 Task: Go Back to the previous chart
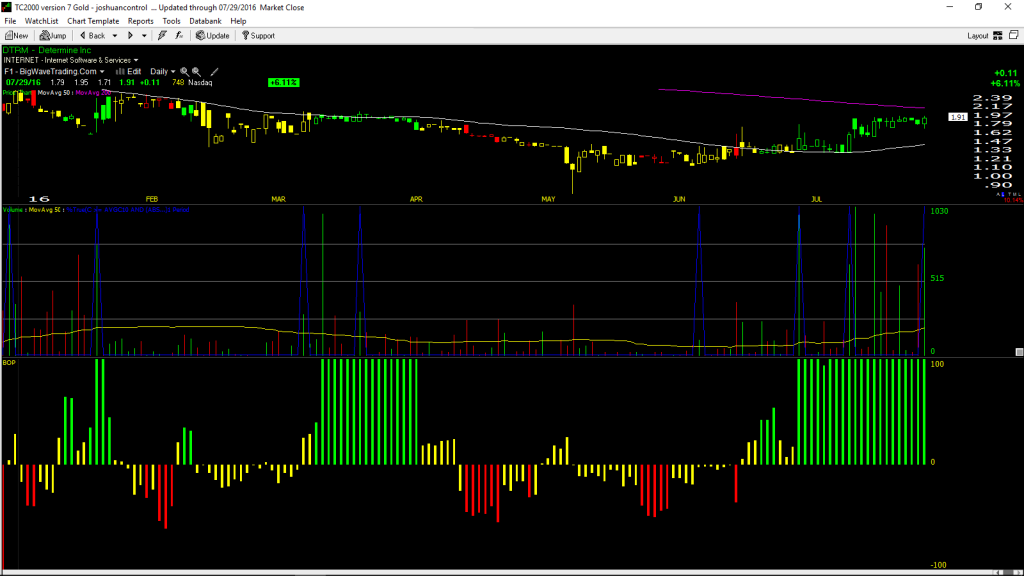(x=92, y=36)
